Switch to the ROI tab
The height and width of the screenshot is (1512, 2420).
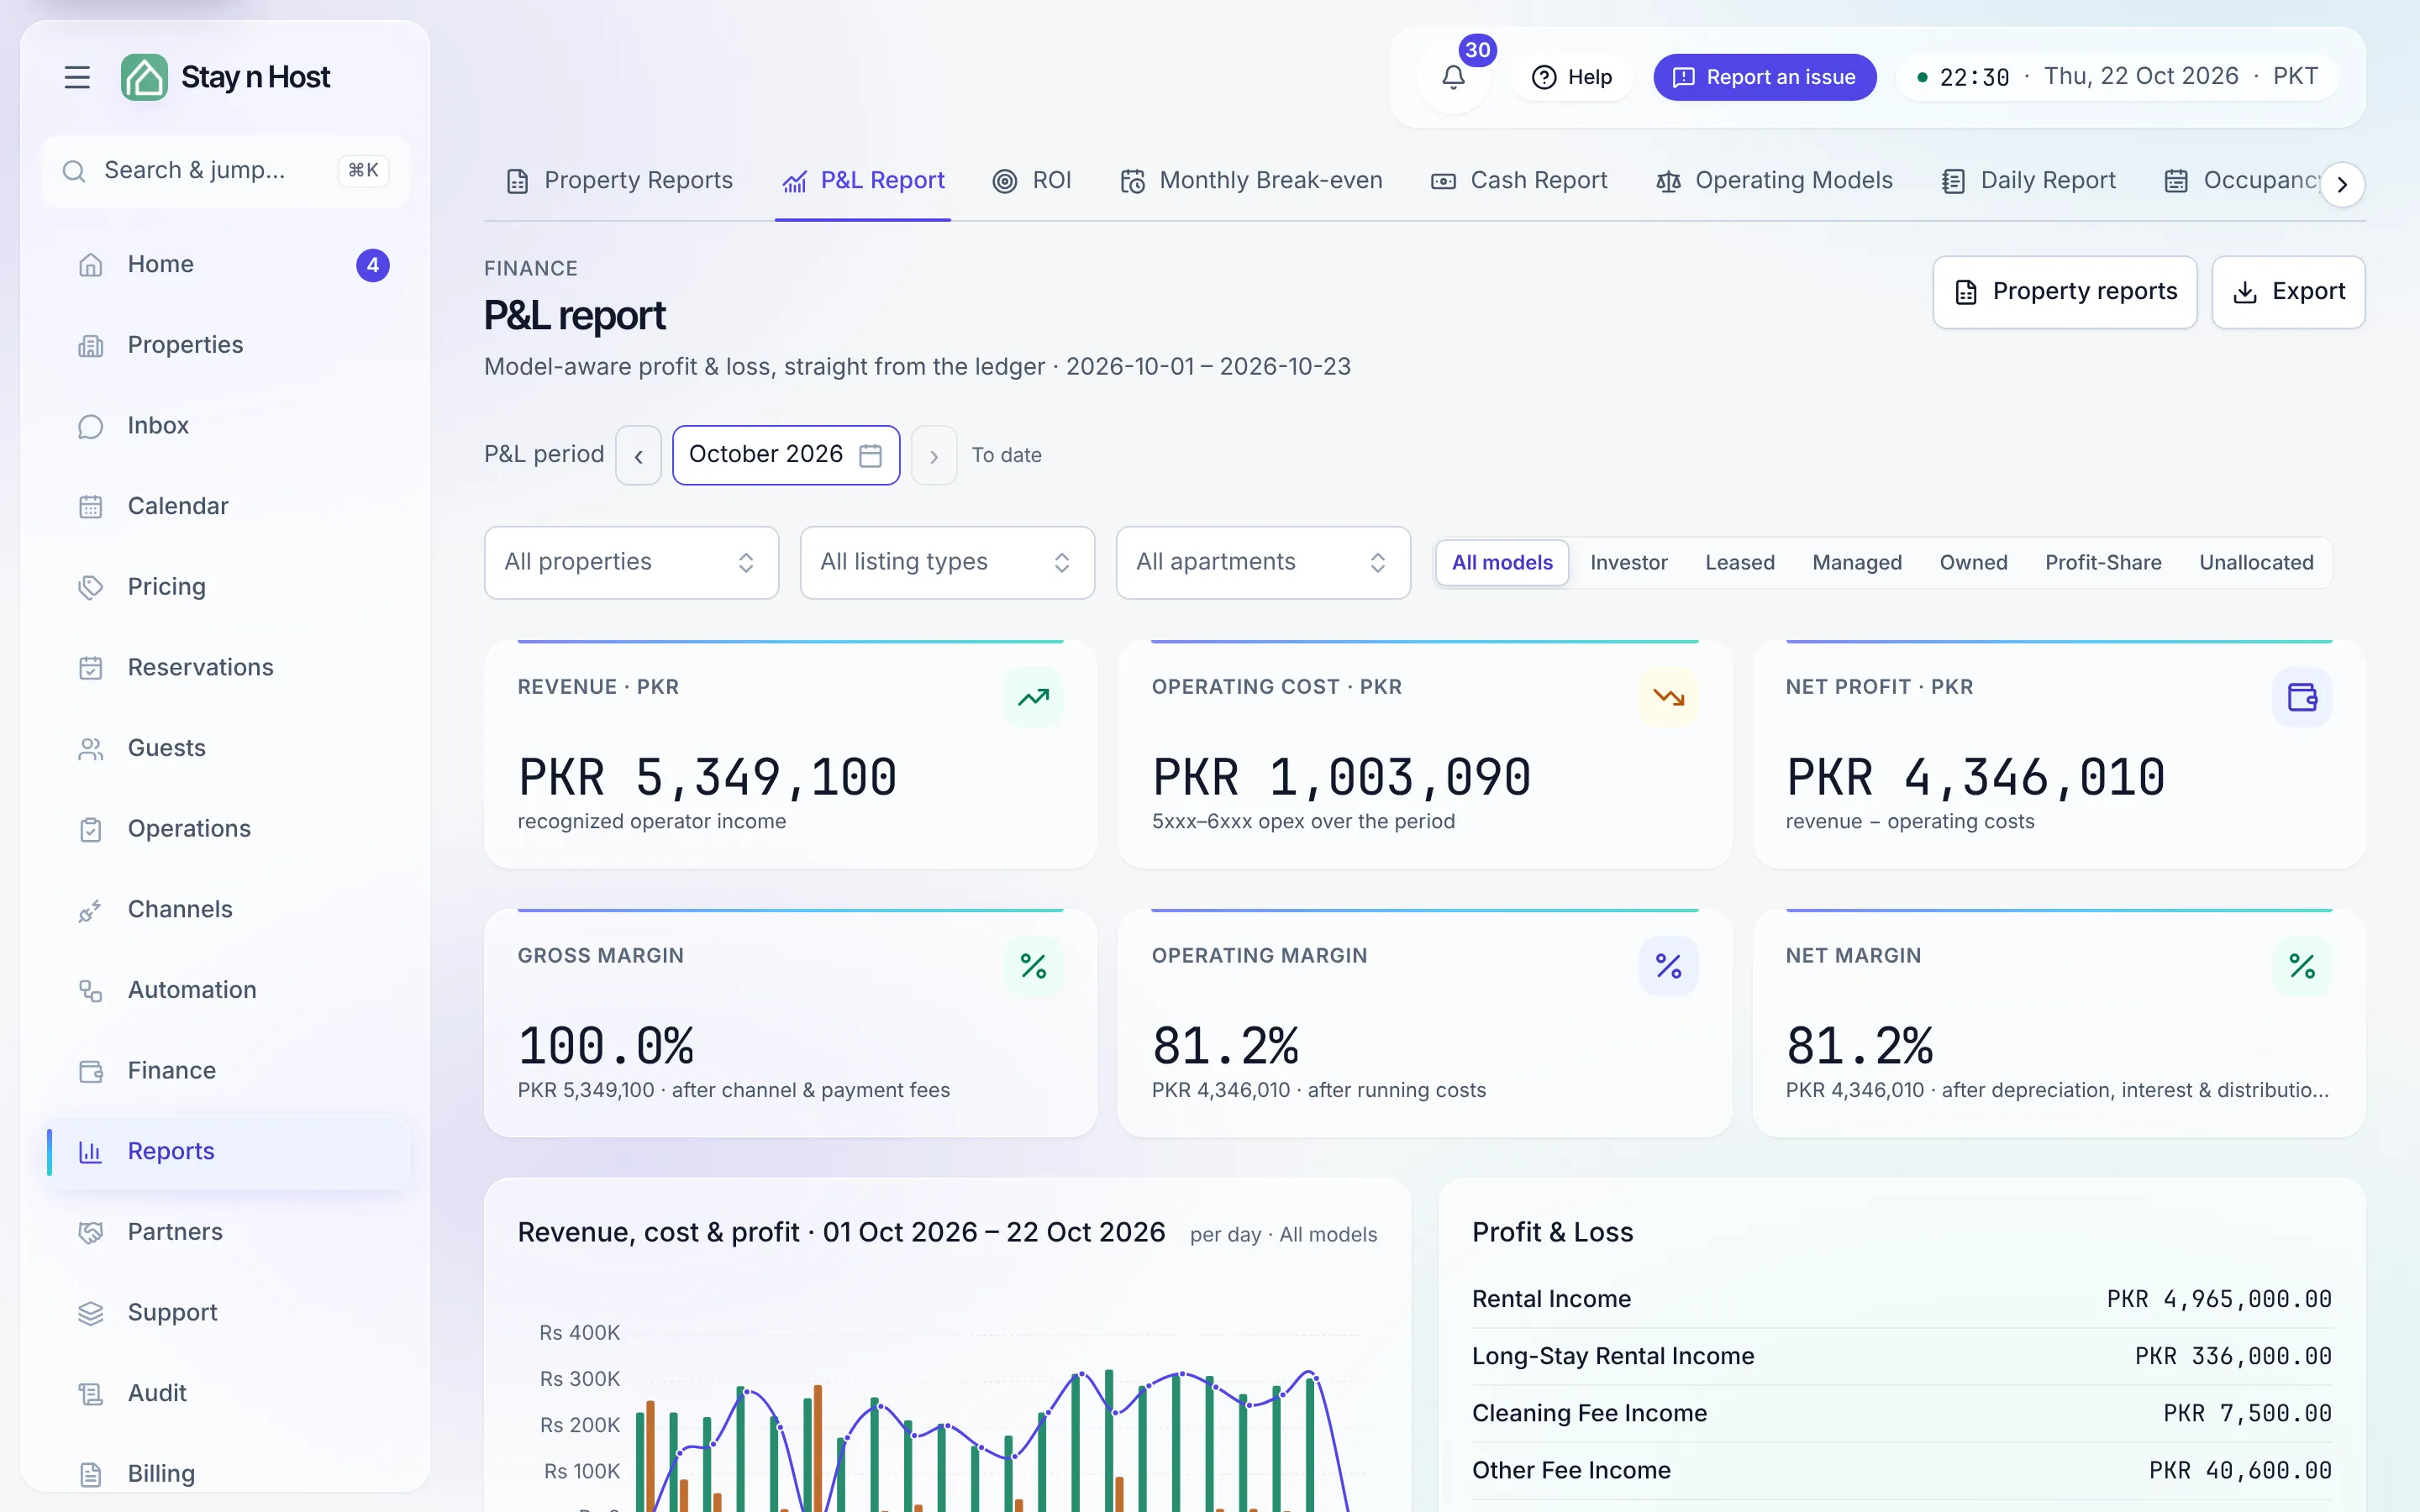point(1032,181)
